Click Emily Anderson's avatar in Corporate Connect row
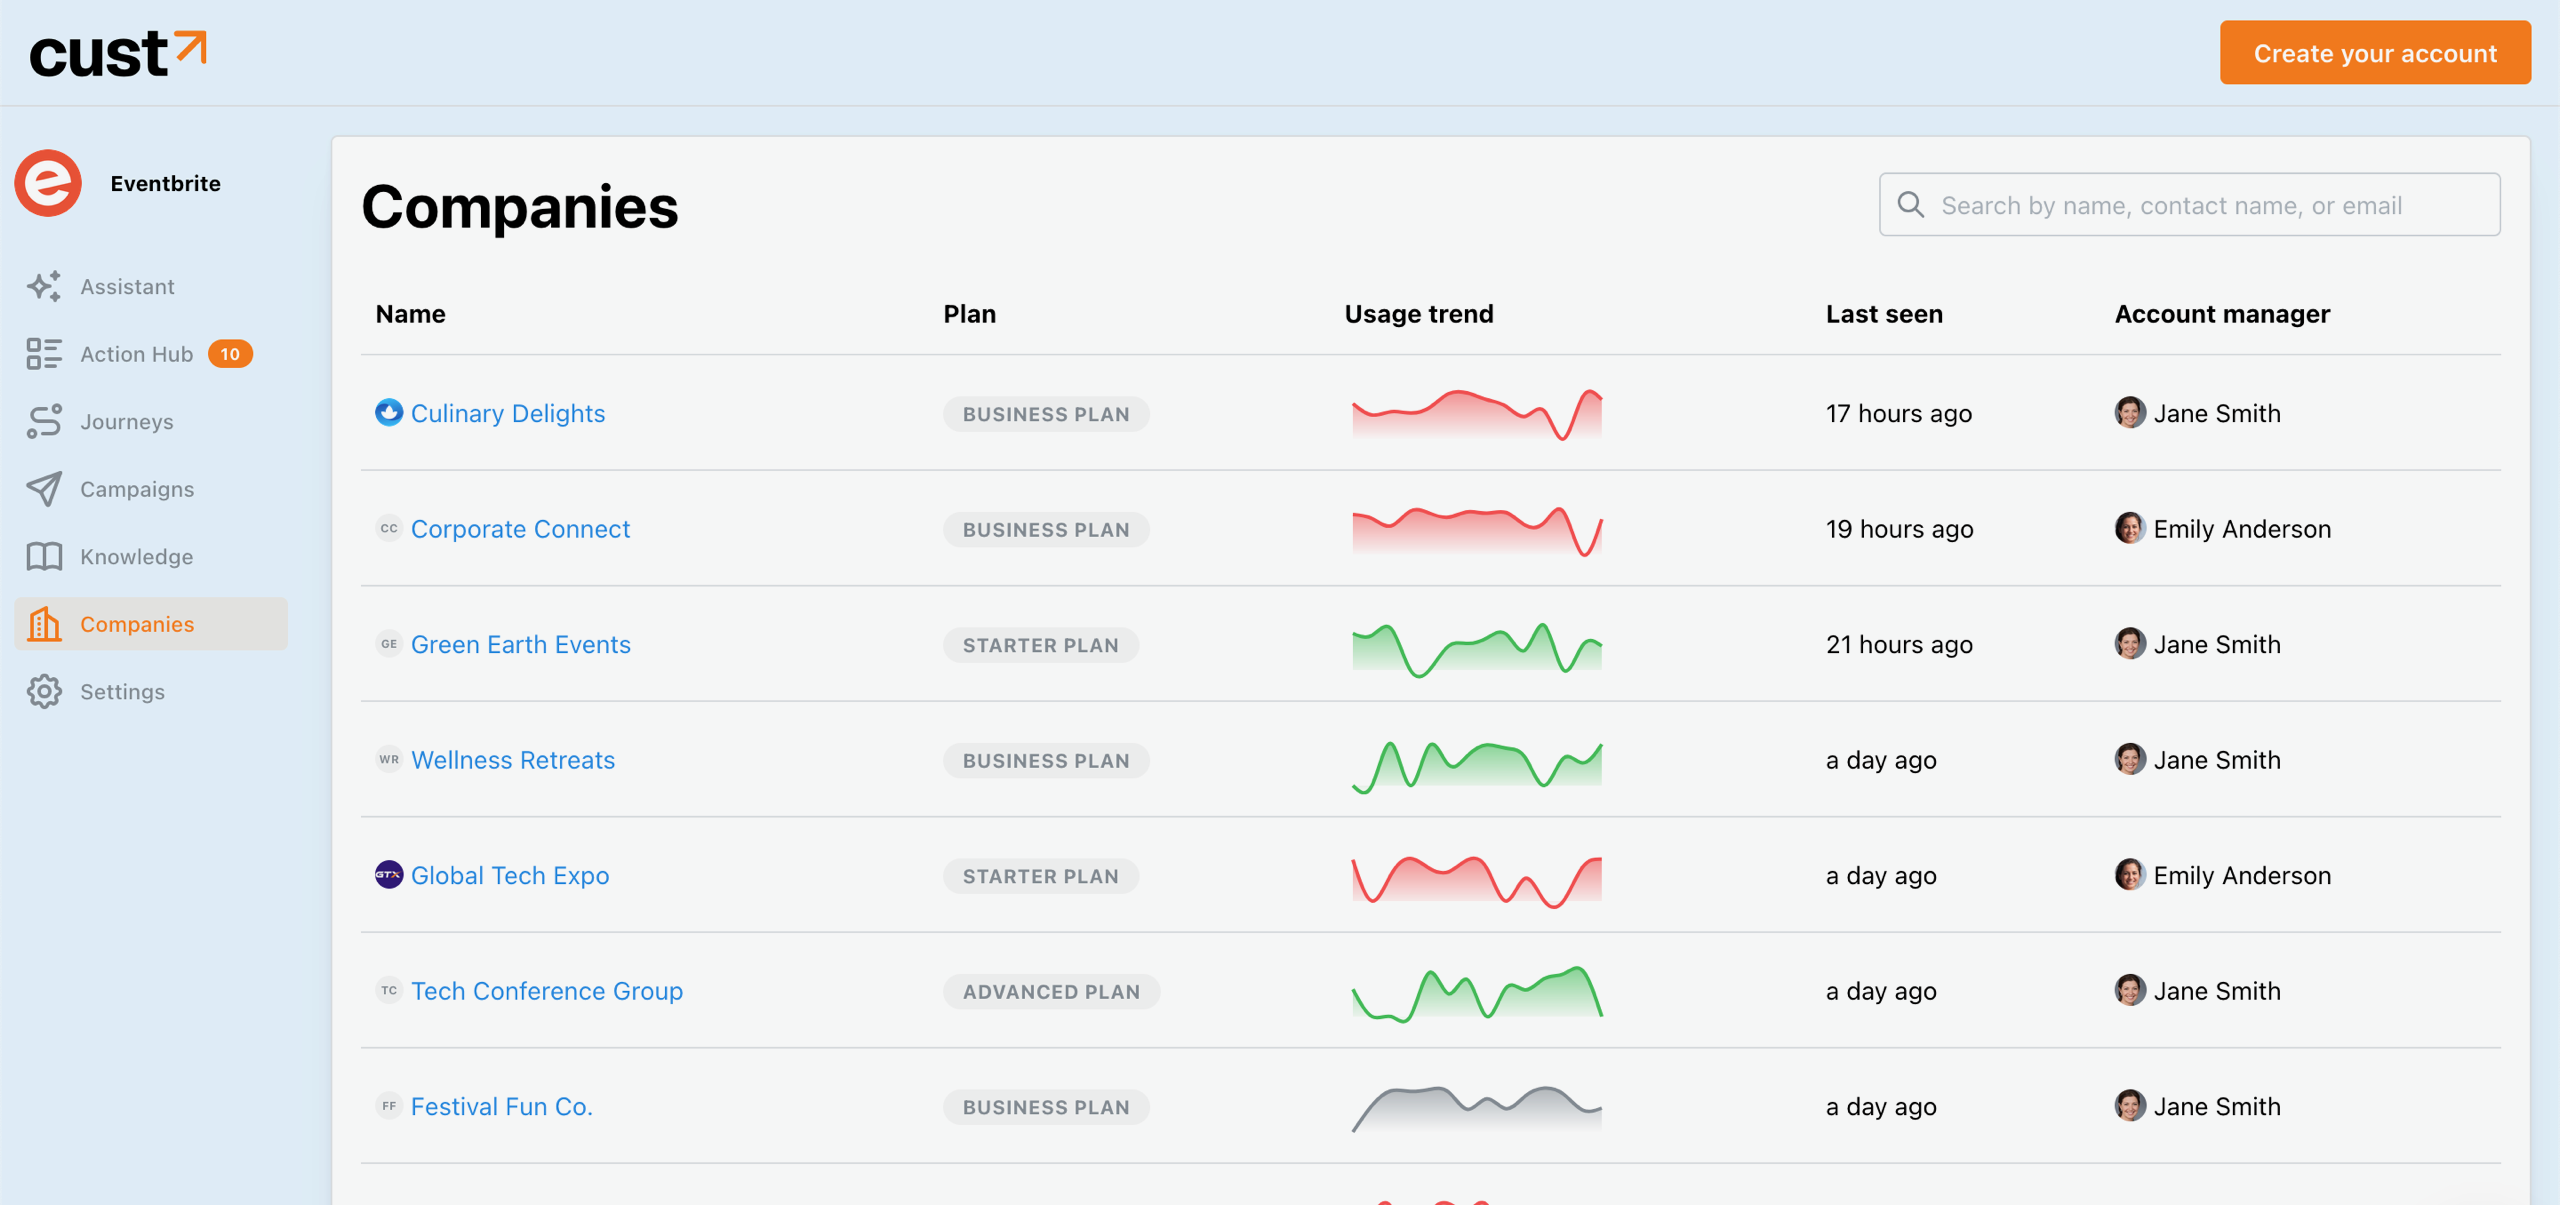This screenshot has width=2560, height=1205. pos(2129,528)
